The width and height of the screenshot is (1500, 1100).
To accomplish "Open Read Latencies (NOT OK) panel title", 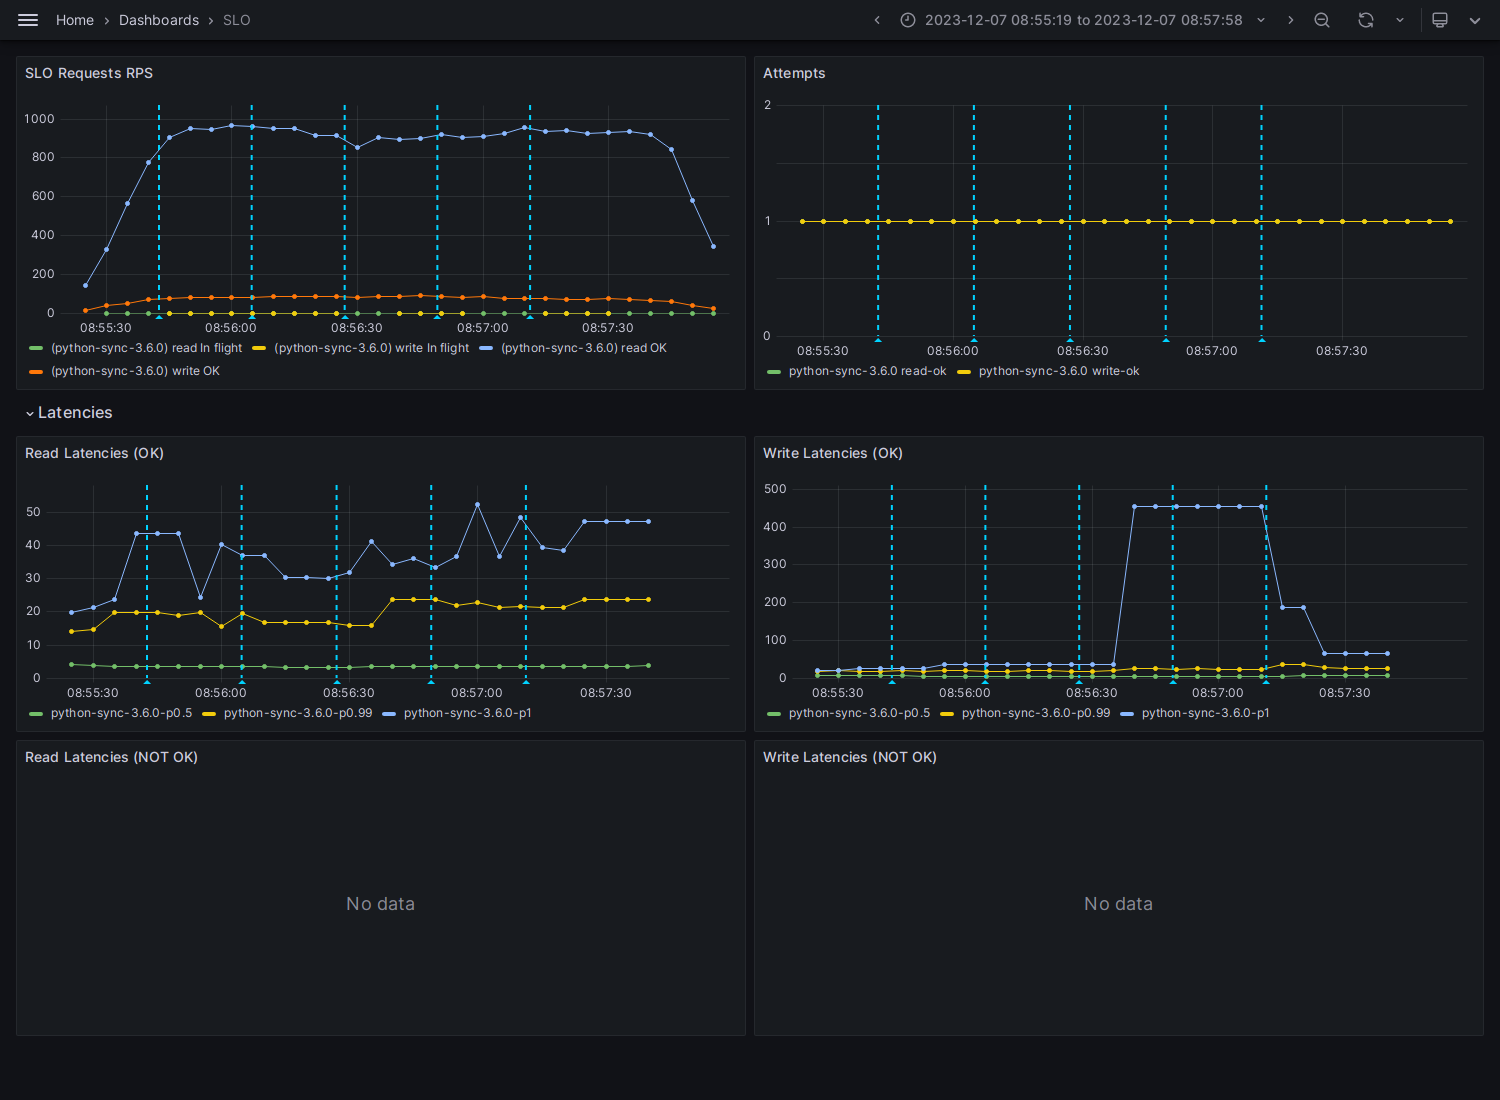I will coord(111,757).
